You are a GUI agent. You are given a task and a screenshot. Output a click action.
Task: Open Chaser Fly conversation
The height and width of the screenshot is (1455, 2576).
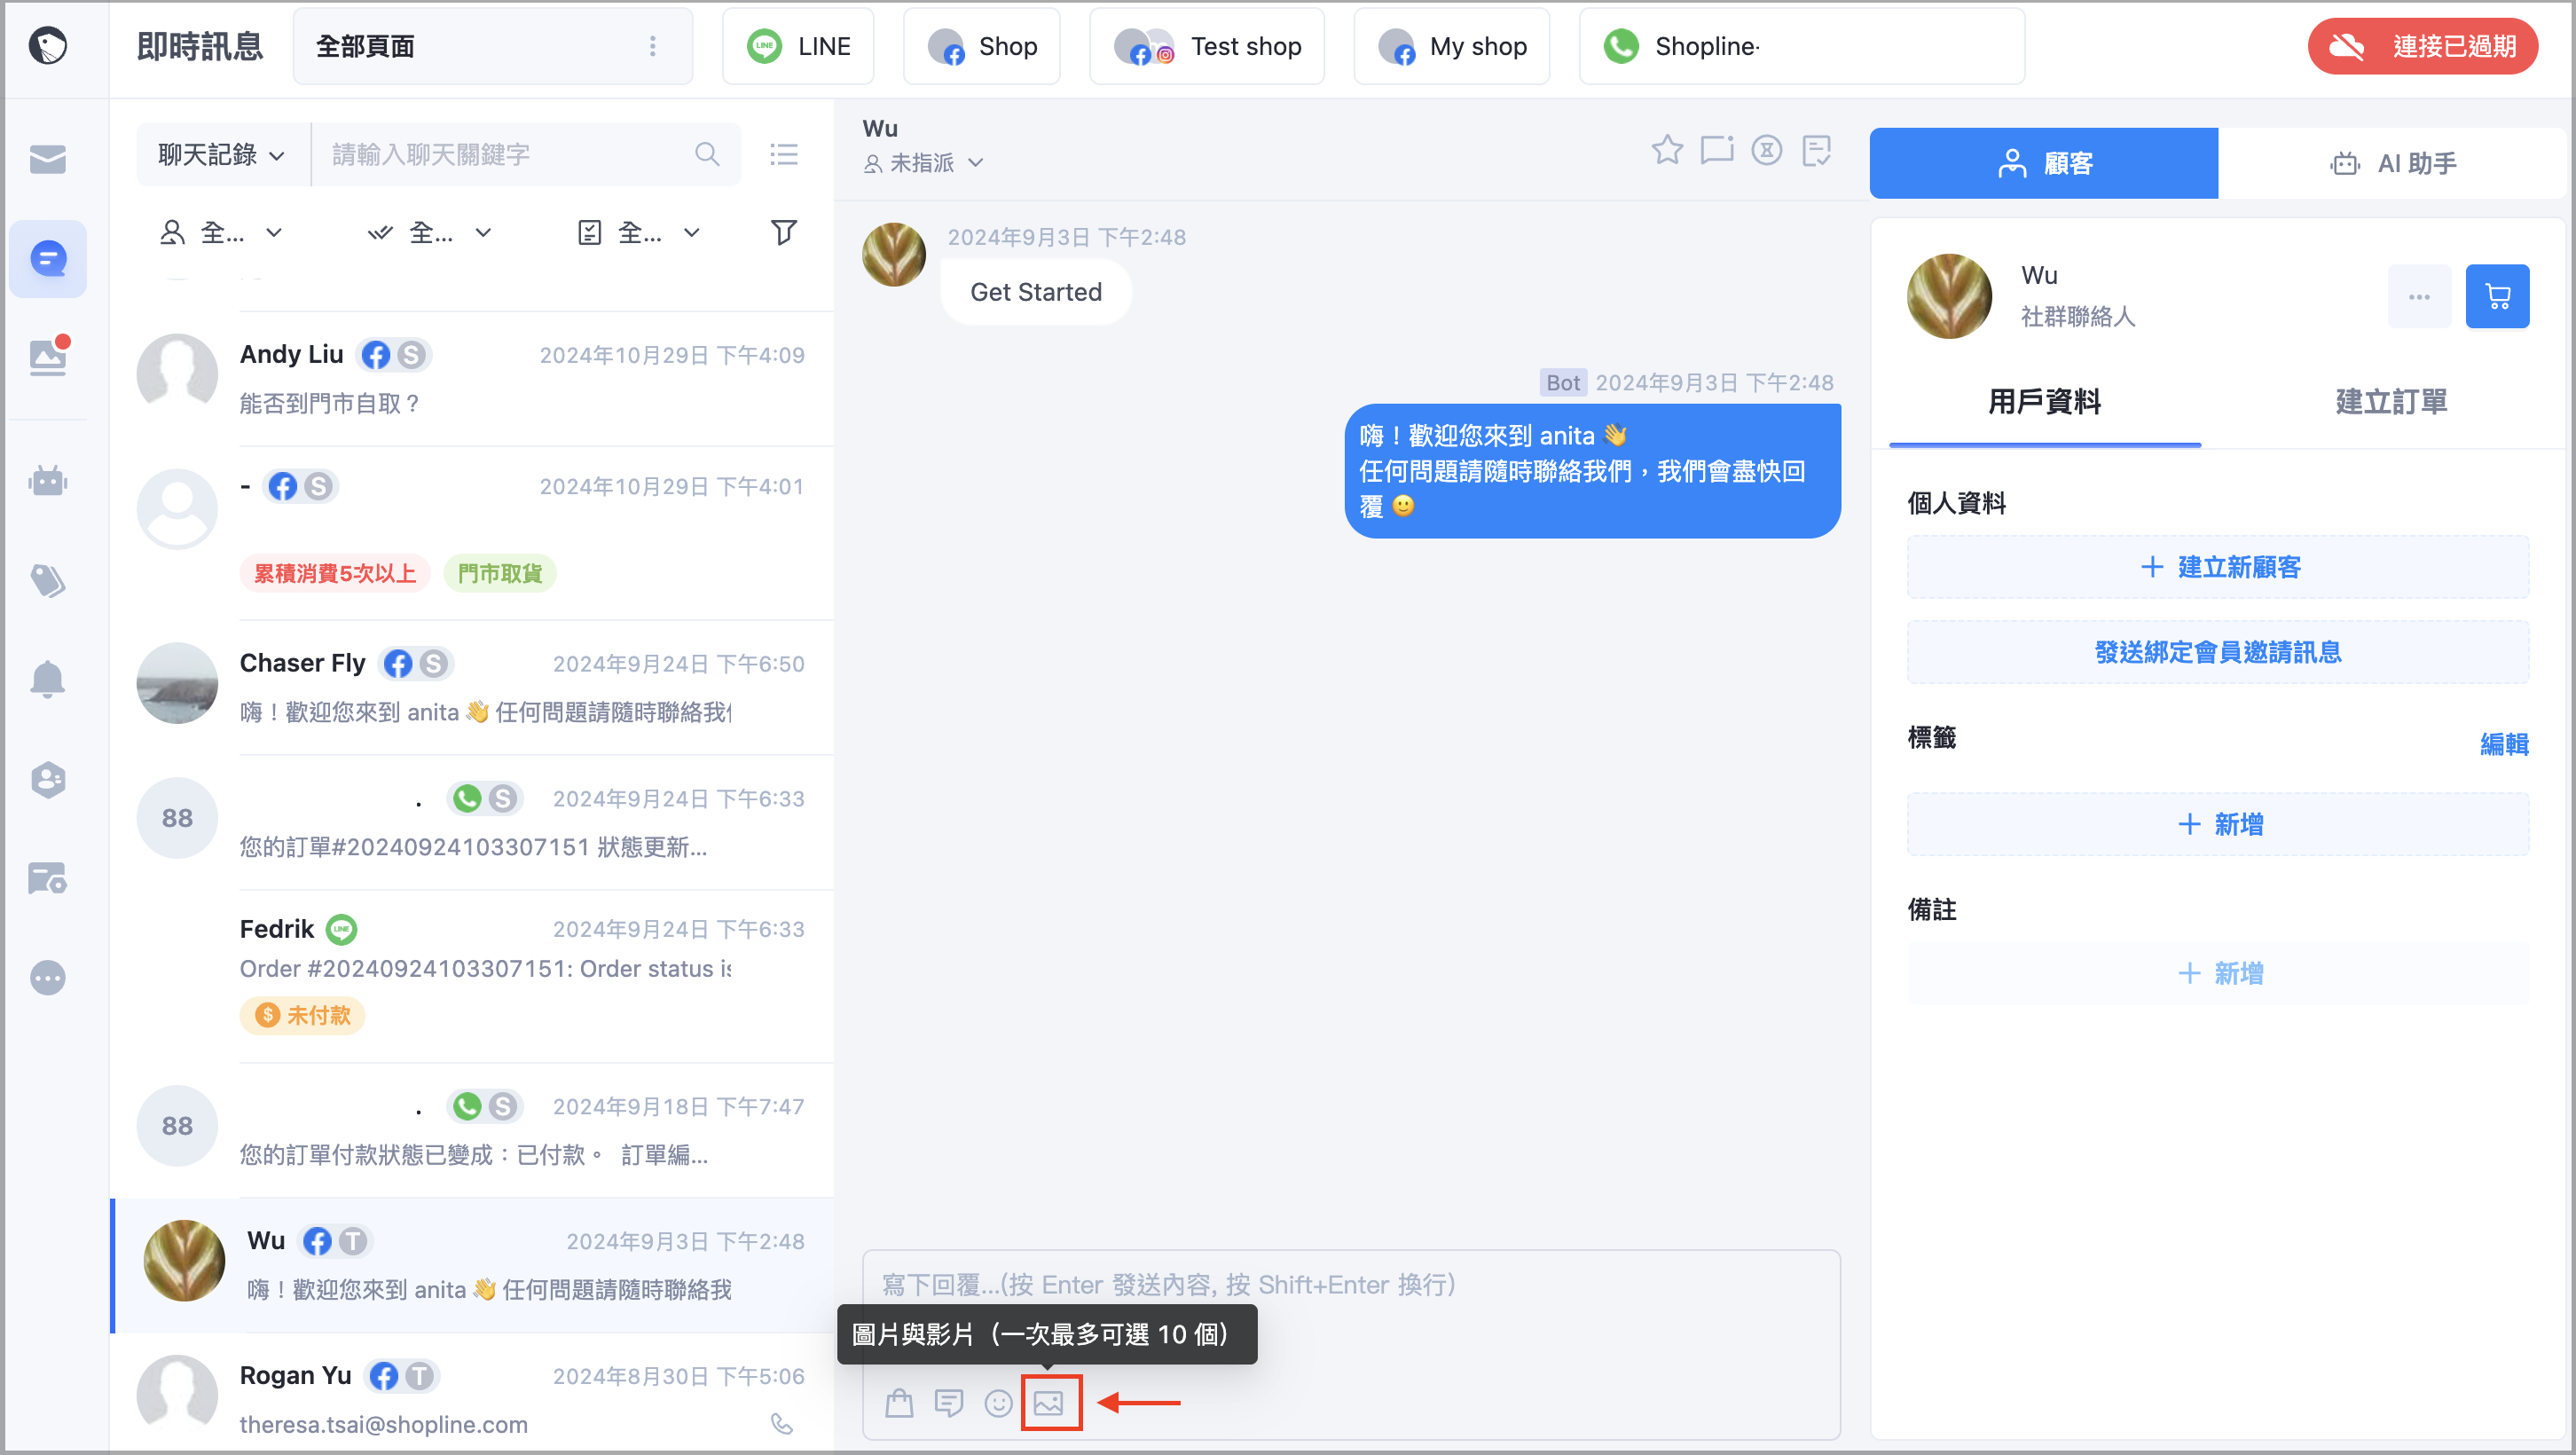(x=472, y=687)
